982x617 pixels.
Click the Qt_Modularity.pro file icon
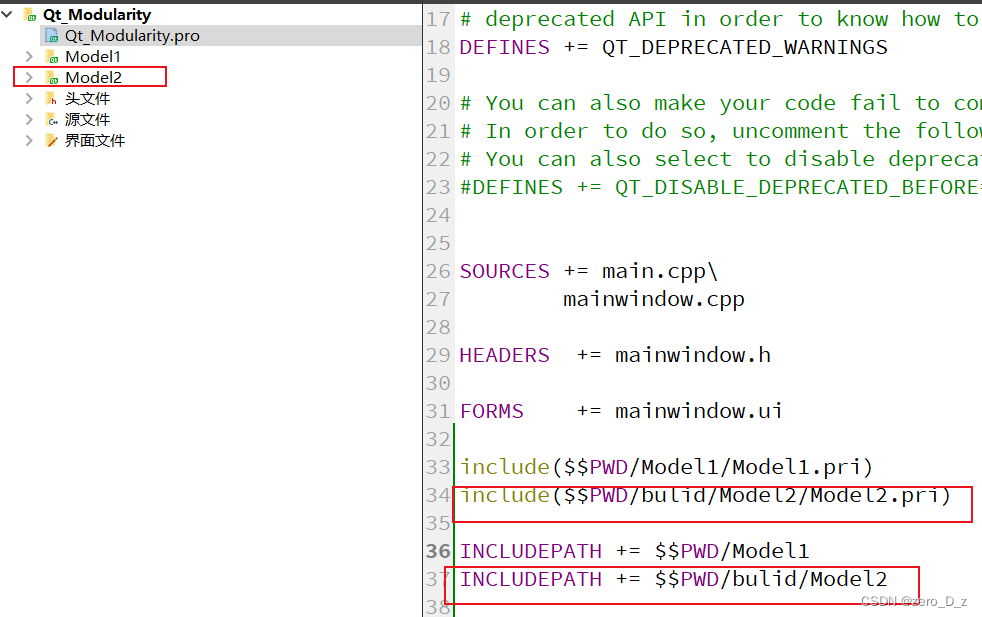coord(51,36)
